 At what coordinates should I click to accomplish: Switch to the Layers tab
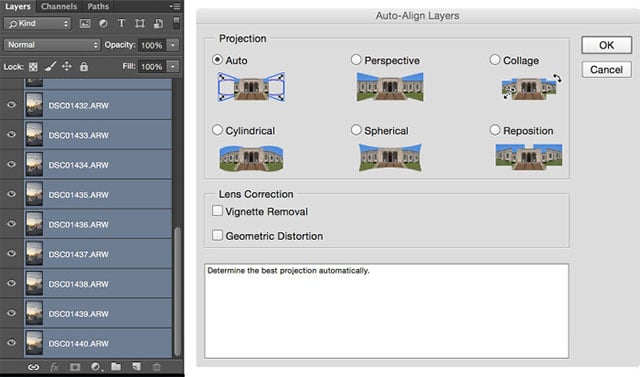coord(18,7)
